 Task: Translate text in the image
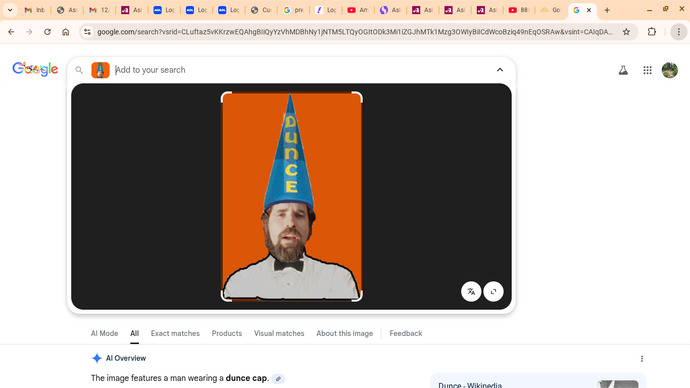[x=471, y=291]
